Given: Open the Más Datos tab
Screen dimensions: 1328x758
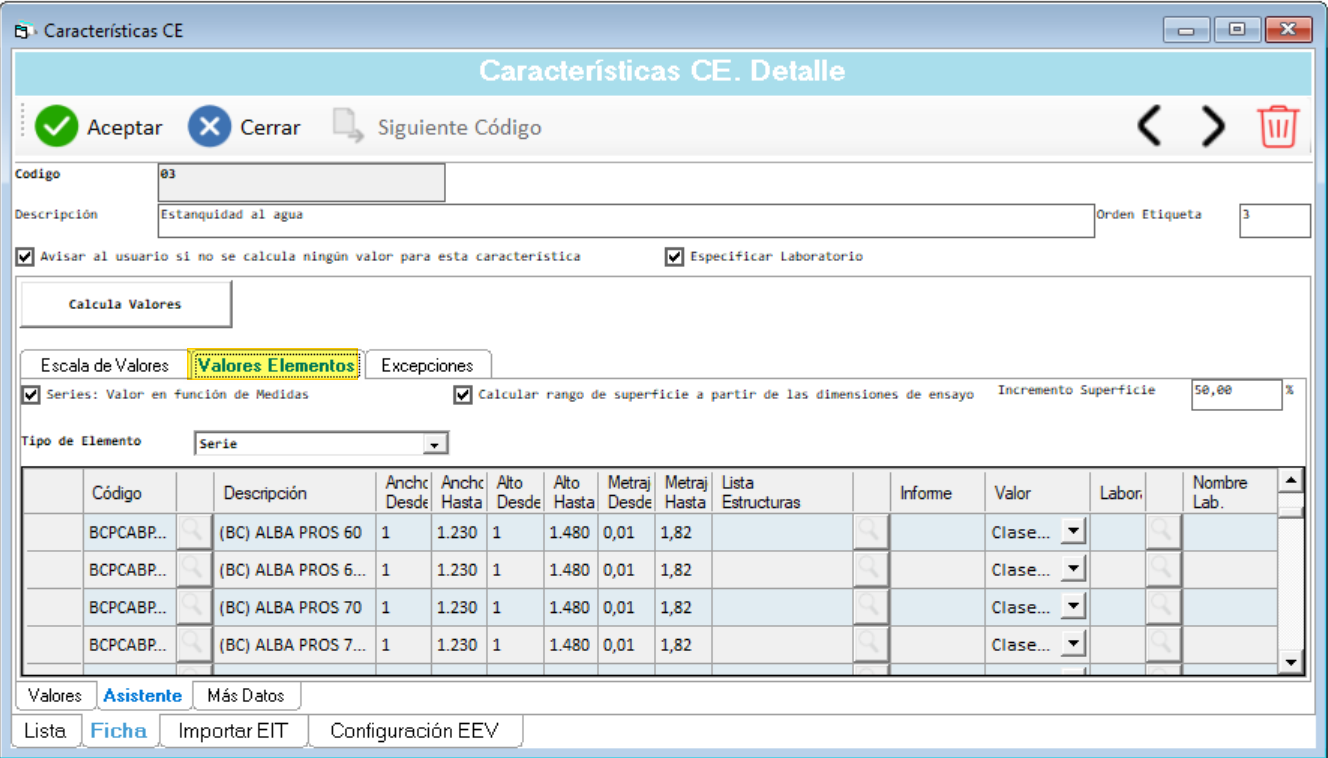Looking at the screenshot, I should pos(246,695).
